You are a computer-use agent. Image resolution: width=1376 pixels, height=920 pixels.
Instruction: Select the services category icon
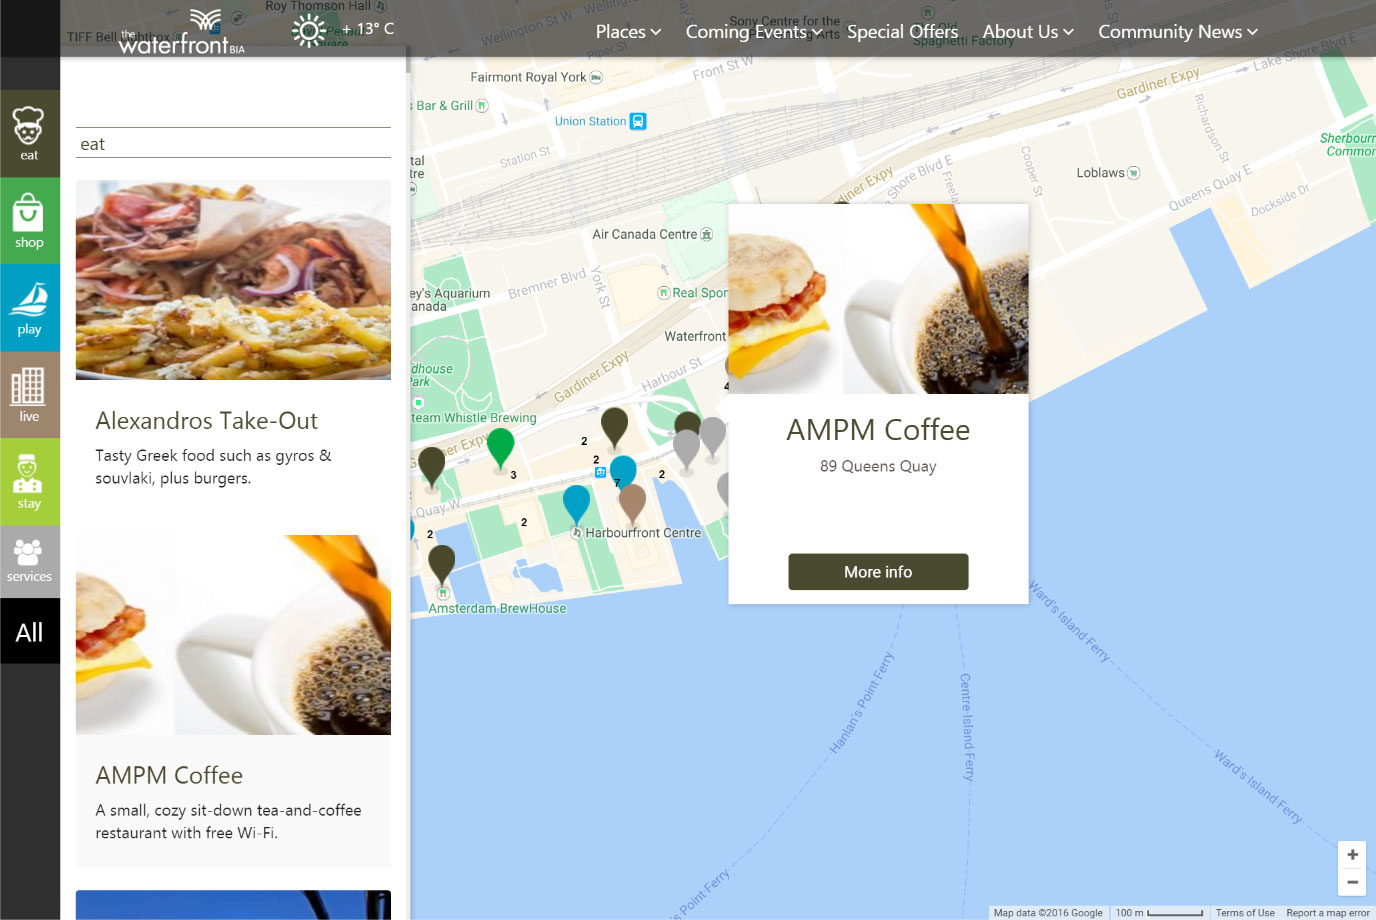[x=29, y=562]
